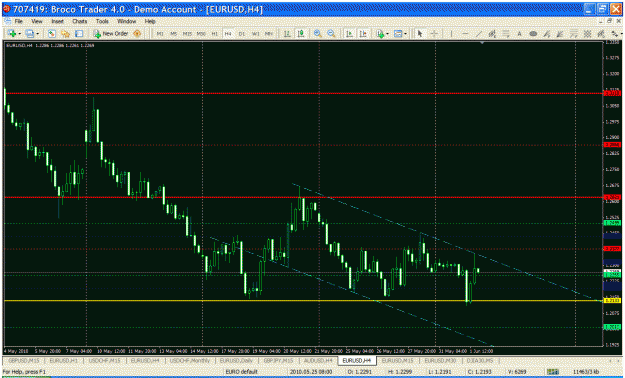
Task: Click the Zoom In magnifier icon
Action: point(318,34)
